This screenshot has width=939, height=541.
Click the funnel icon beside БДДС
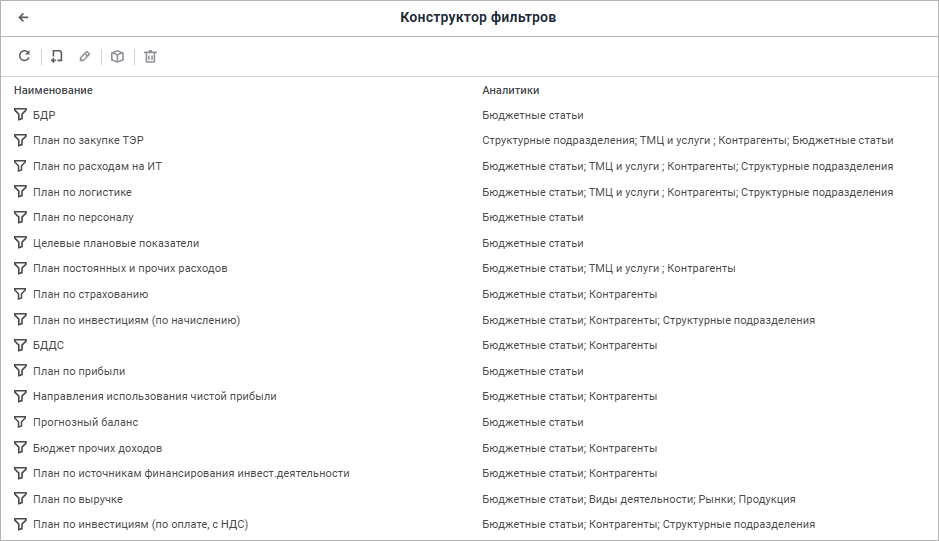coord(20,345)
